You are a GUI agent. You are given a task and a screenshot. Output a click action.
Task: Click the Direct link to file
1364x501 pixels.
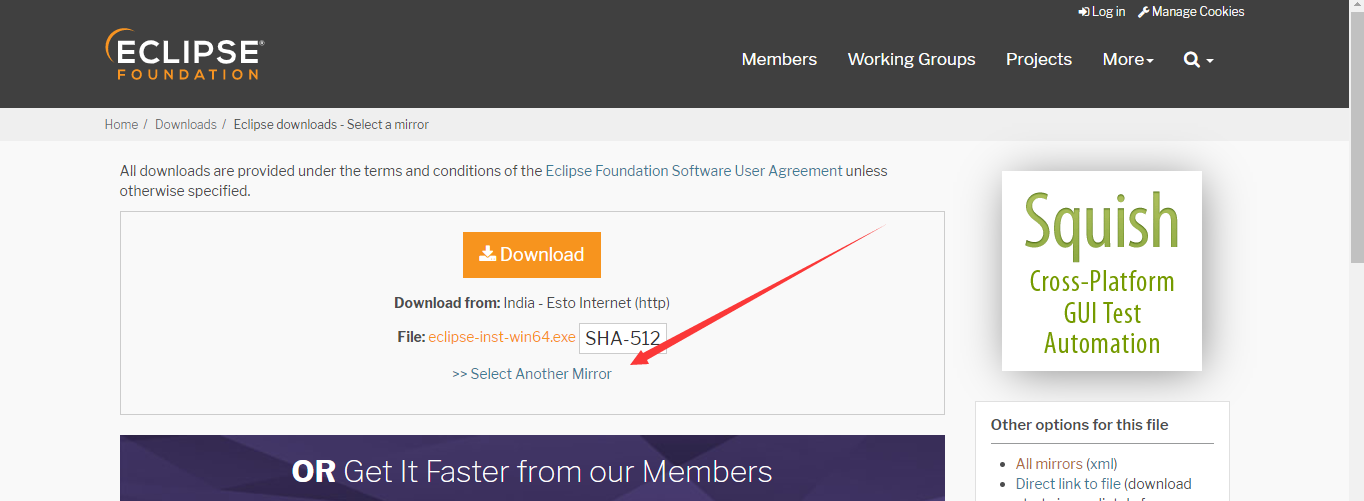coord(1067,484)
